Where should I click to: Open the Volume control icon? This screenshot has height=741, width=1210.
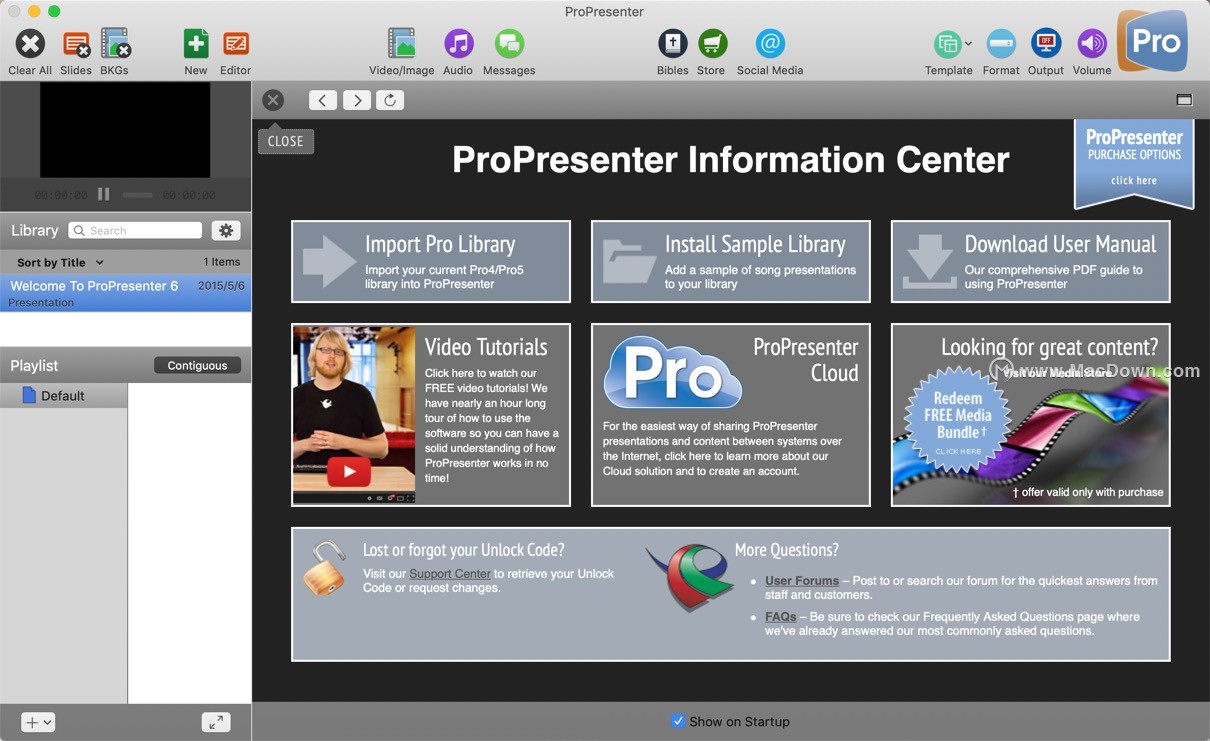pyautogui.click(x=1092, y=44)
